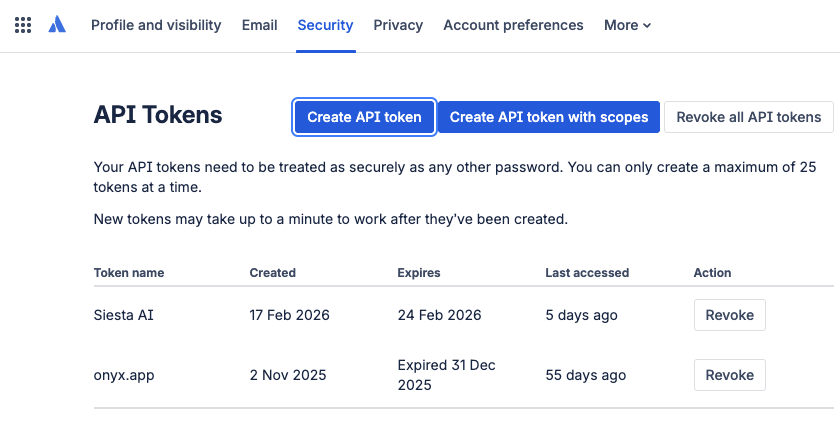Switch to the Email tab
840x423 pixels.
pos(259,25)
